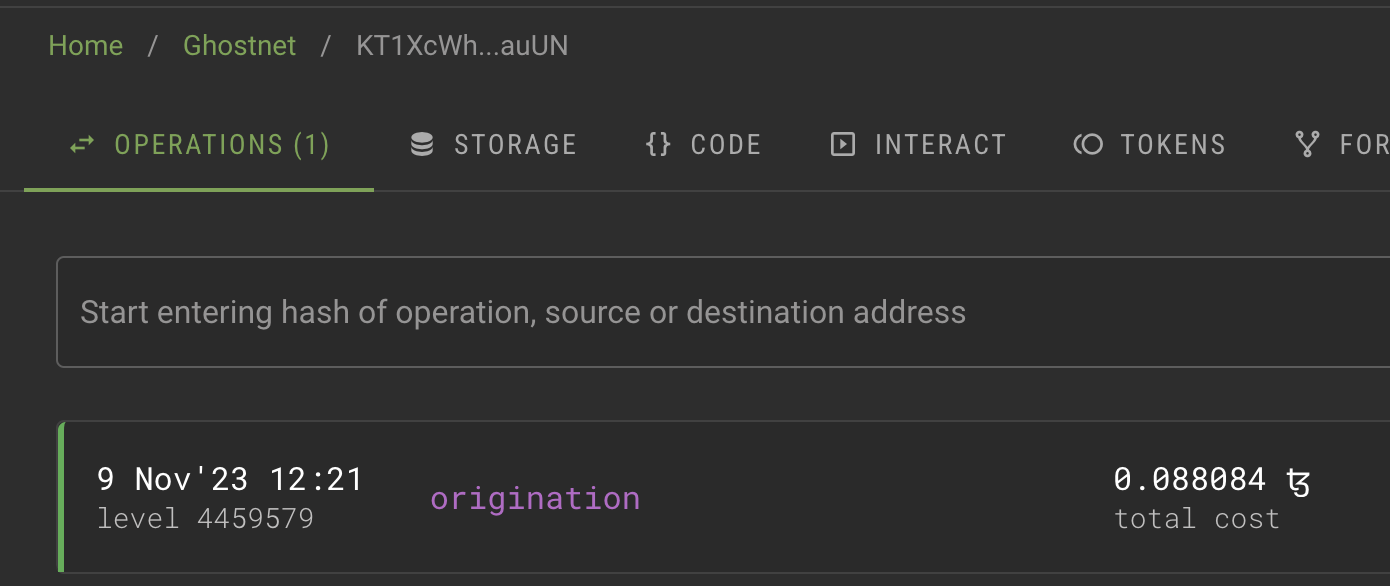The width and height of the screenshot is (1390, 586).
Task: Open the Code tab
Action: pyautogui.click(x=726, y=145)
